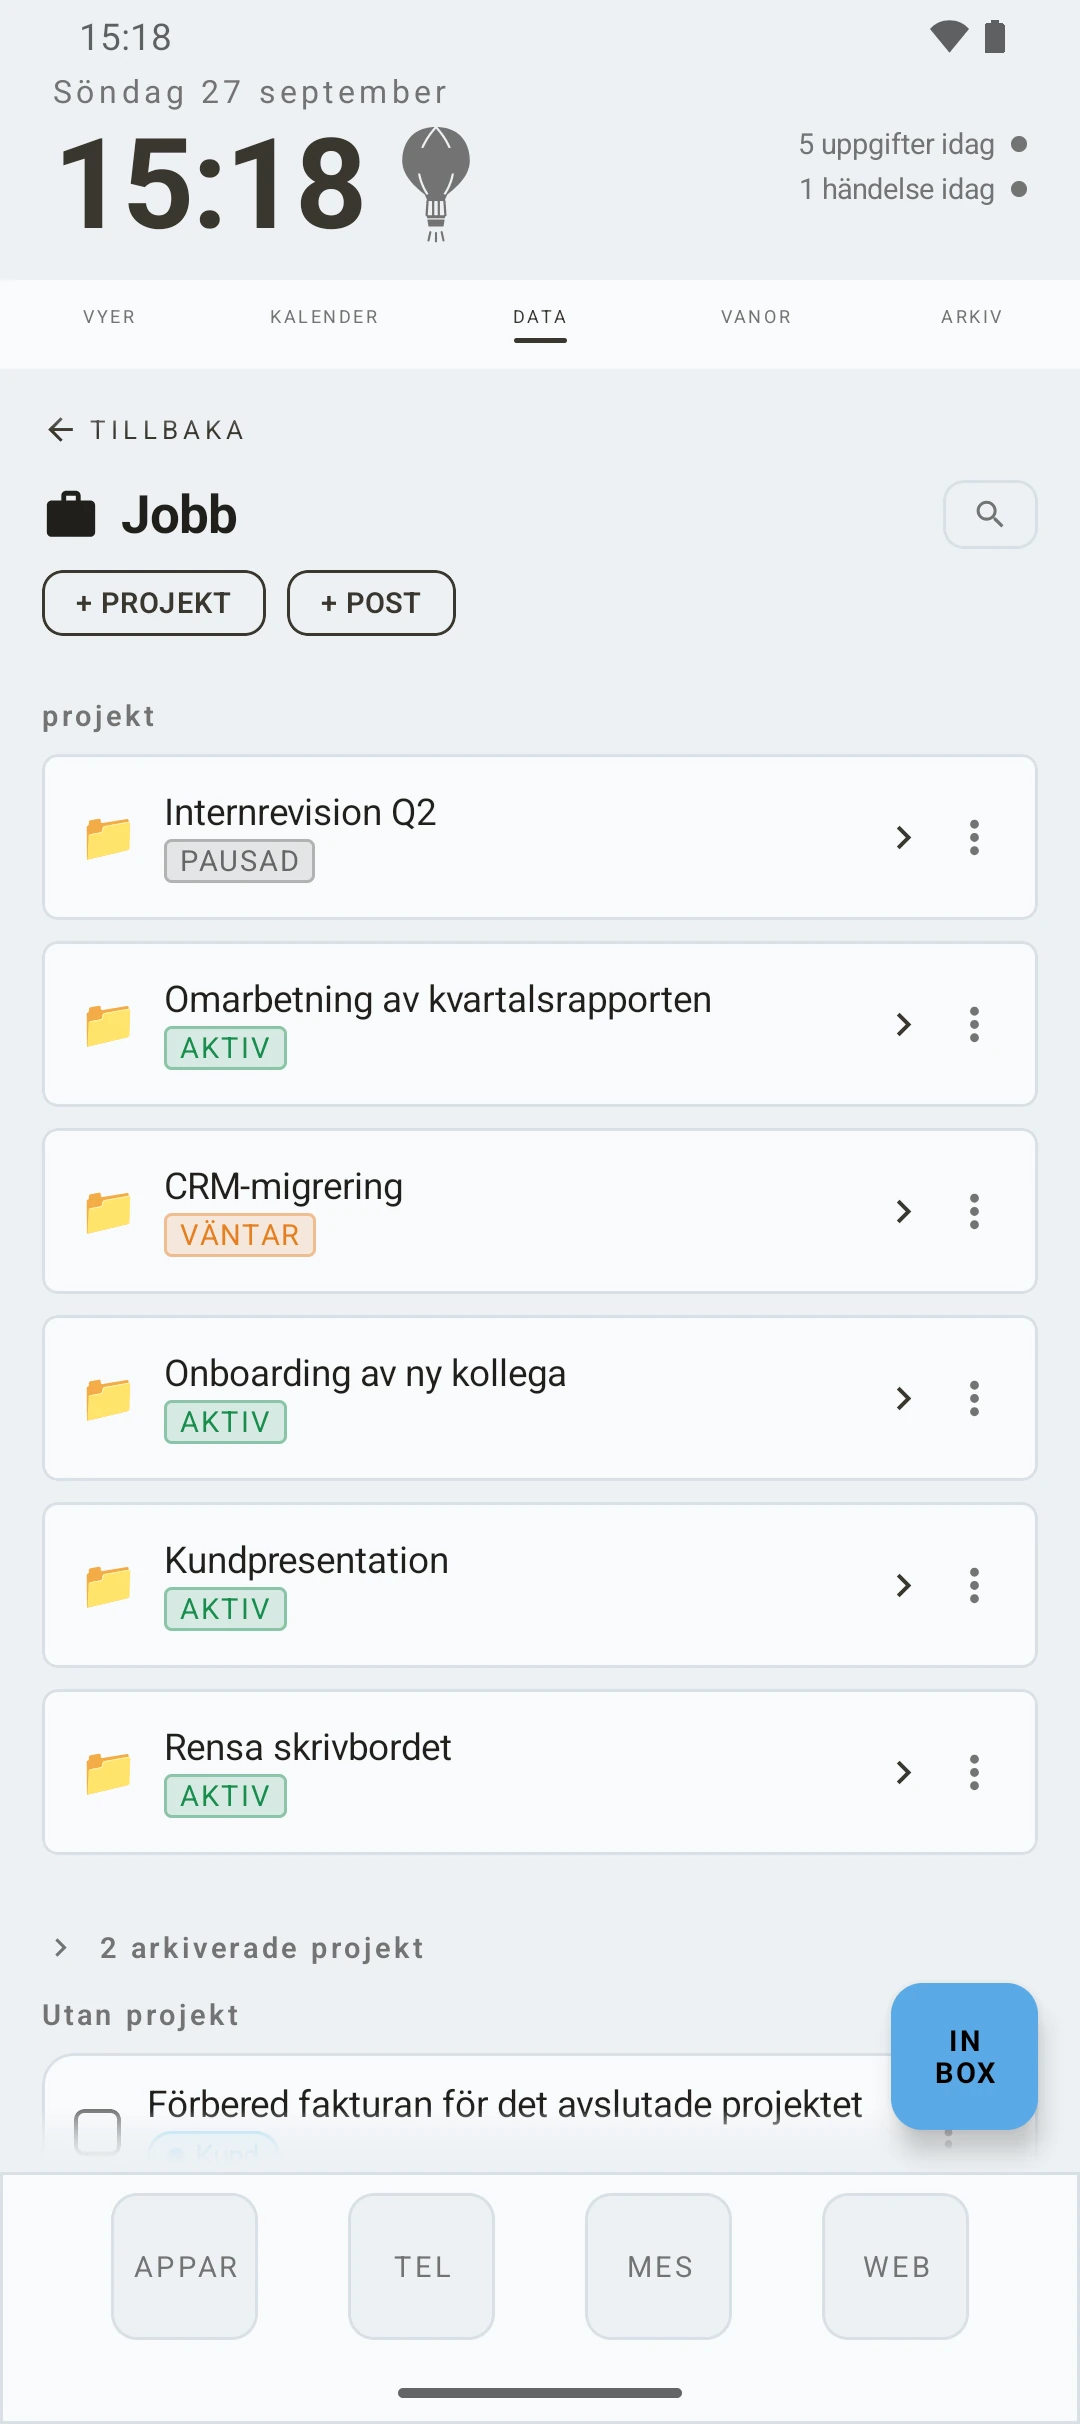The image size is (1080, 2424).
Task: Switch to the VANOR tab
Action: 756,317
